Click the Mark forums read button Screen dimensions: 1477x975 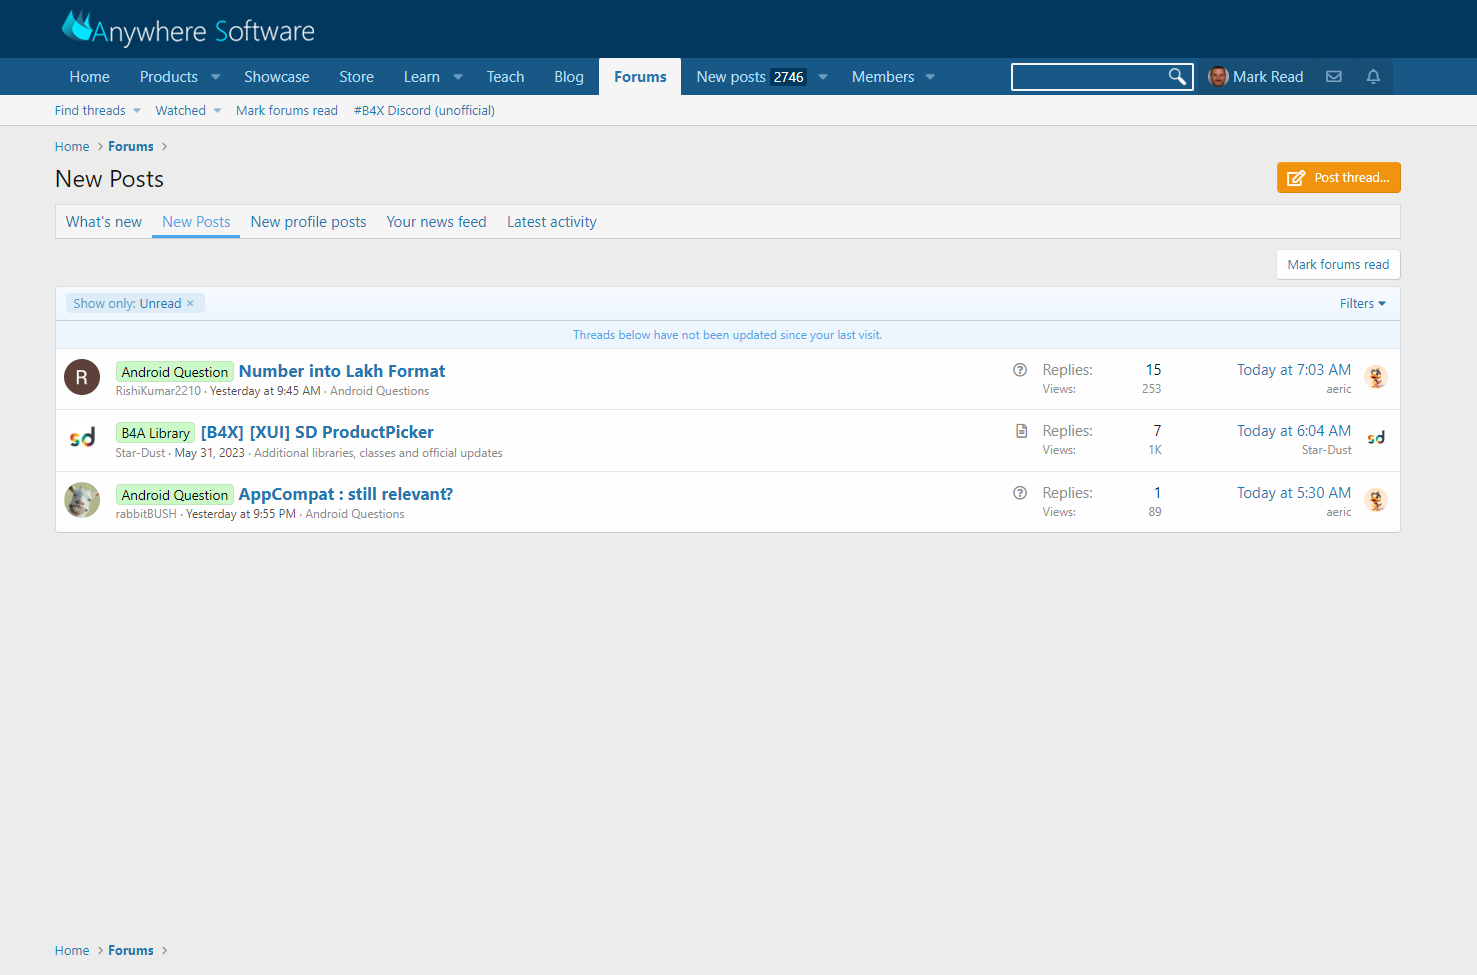1338,265
